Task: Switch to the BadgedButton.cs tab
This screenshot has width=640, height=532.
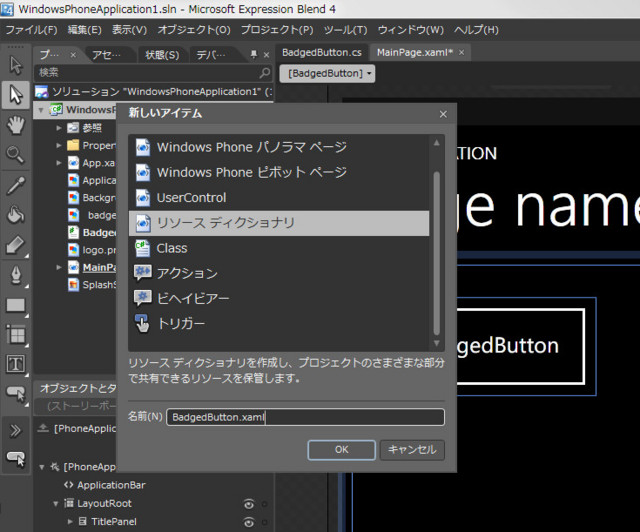Action: 322,53
